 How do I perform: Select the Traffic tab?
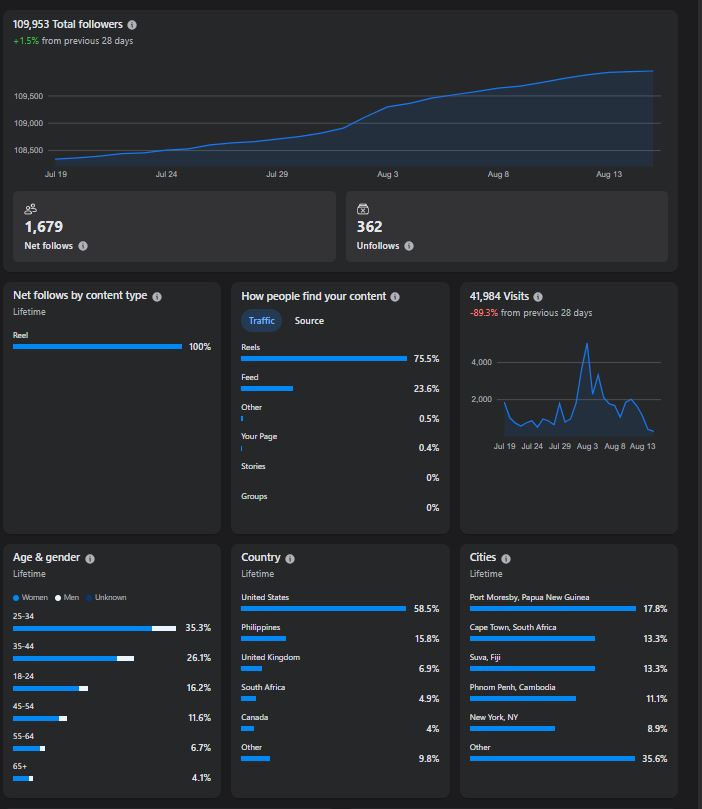(262, 321)
